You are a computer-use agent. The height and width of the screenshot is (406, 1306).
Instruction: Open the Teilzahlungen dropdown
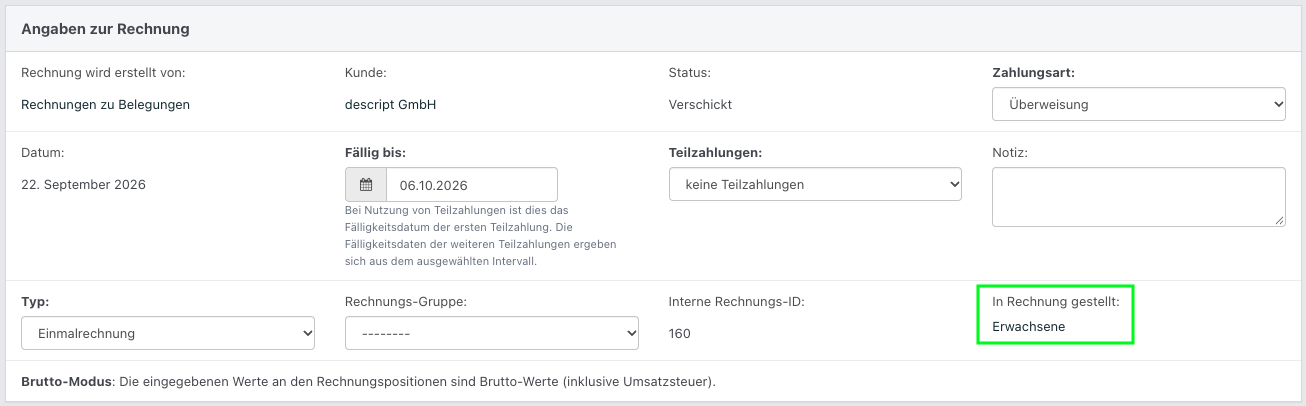[x=815, y=184]
